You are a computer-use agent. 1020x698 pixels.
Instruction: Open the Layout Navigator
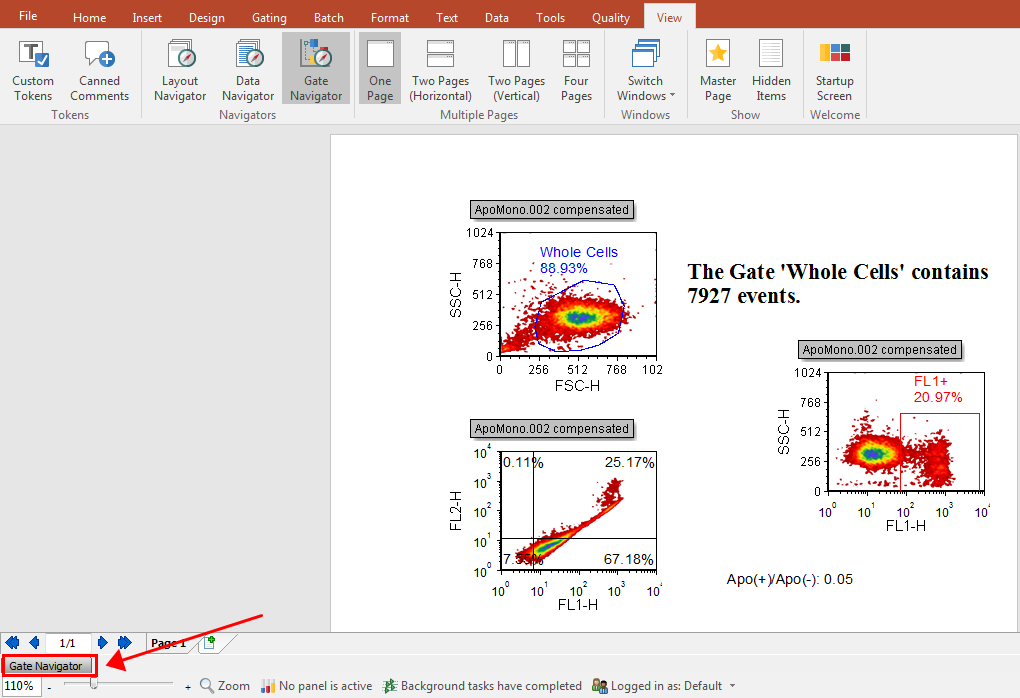(x=180, y=70)
